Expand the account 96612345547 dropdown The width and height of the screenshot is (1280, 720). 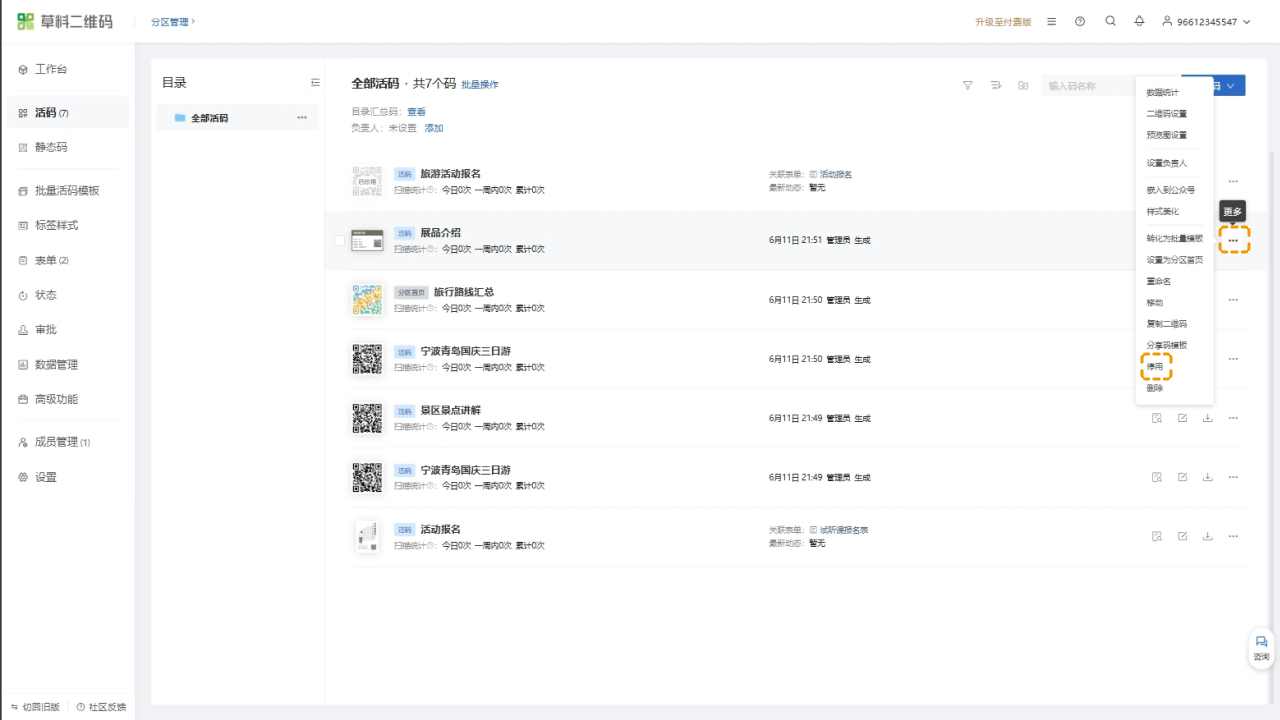coord(1206,22)
